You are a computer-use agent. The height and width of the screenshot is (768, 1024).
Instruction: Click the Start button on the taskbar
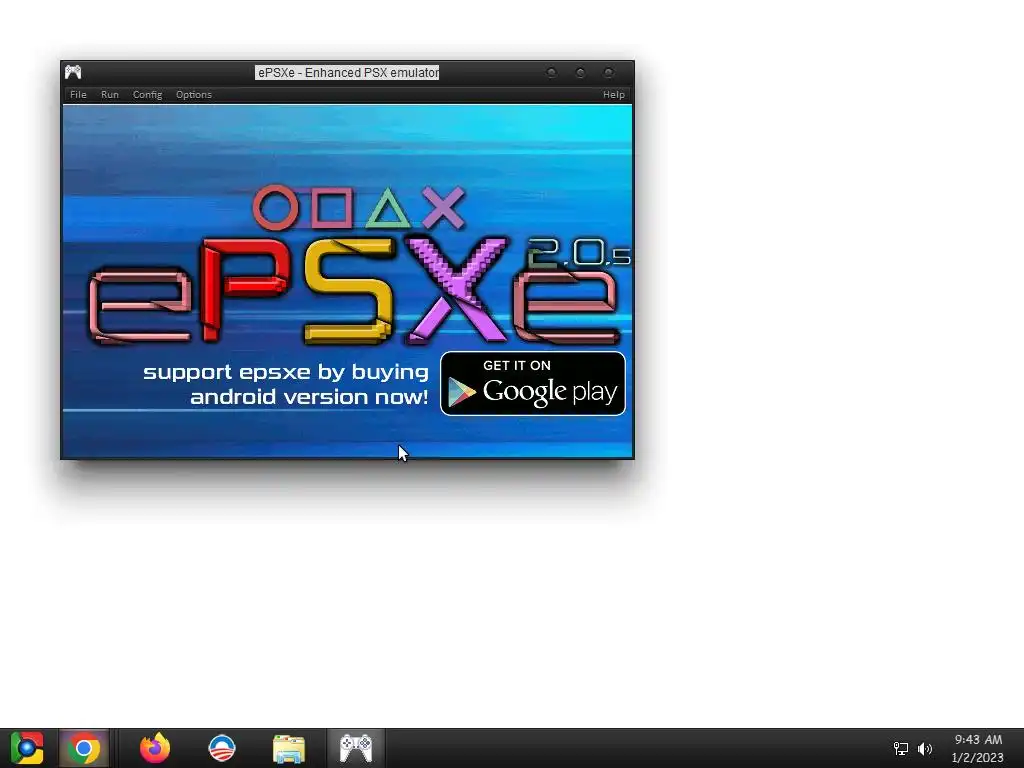pos(27,748)
